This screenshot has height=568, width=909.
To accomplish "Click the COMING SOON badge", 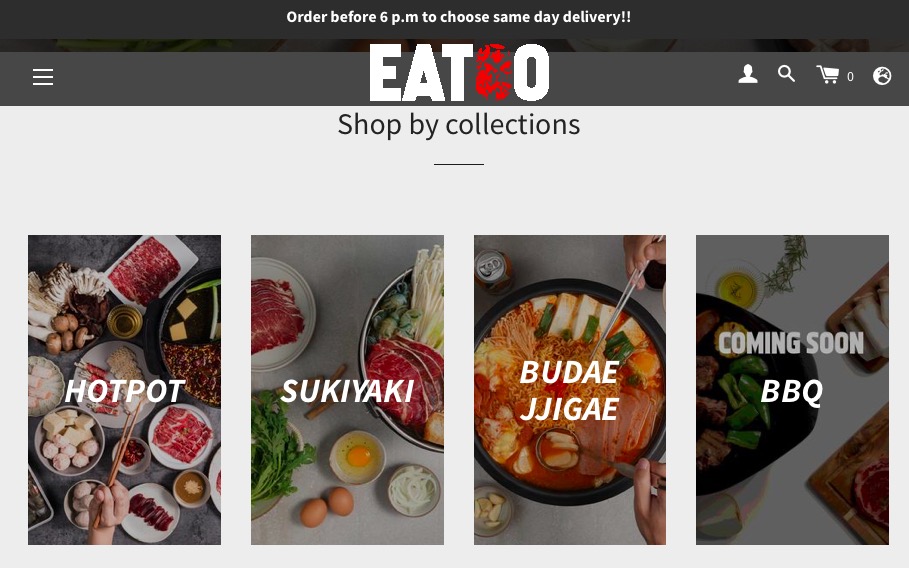I will [x=791, y=343].
